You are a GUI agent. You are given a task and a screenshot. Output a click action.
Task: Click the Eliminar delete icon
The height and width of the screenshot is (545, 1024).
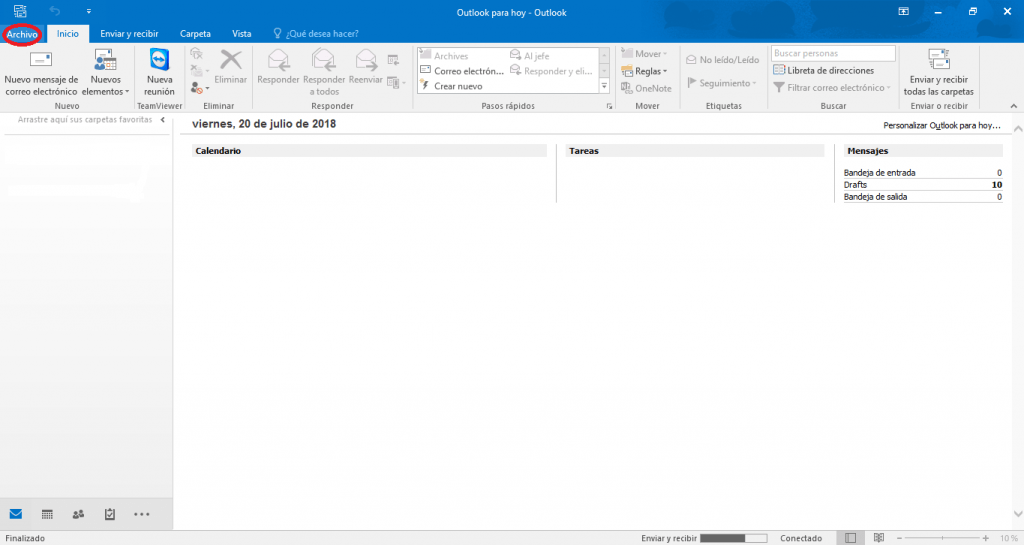coord(231,67)
